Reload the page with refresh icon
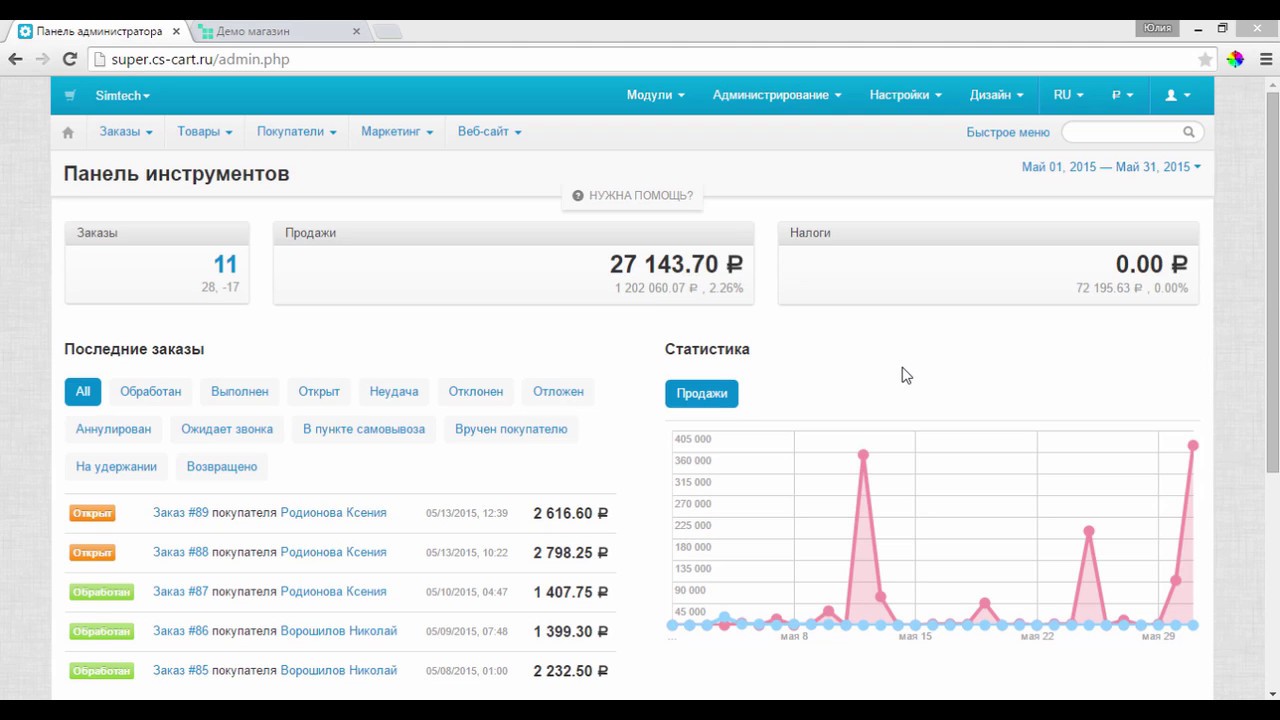The image size is (1280, 720). [70, 59]
